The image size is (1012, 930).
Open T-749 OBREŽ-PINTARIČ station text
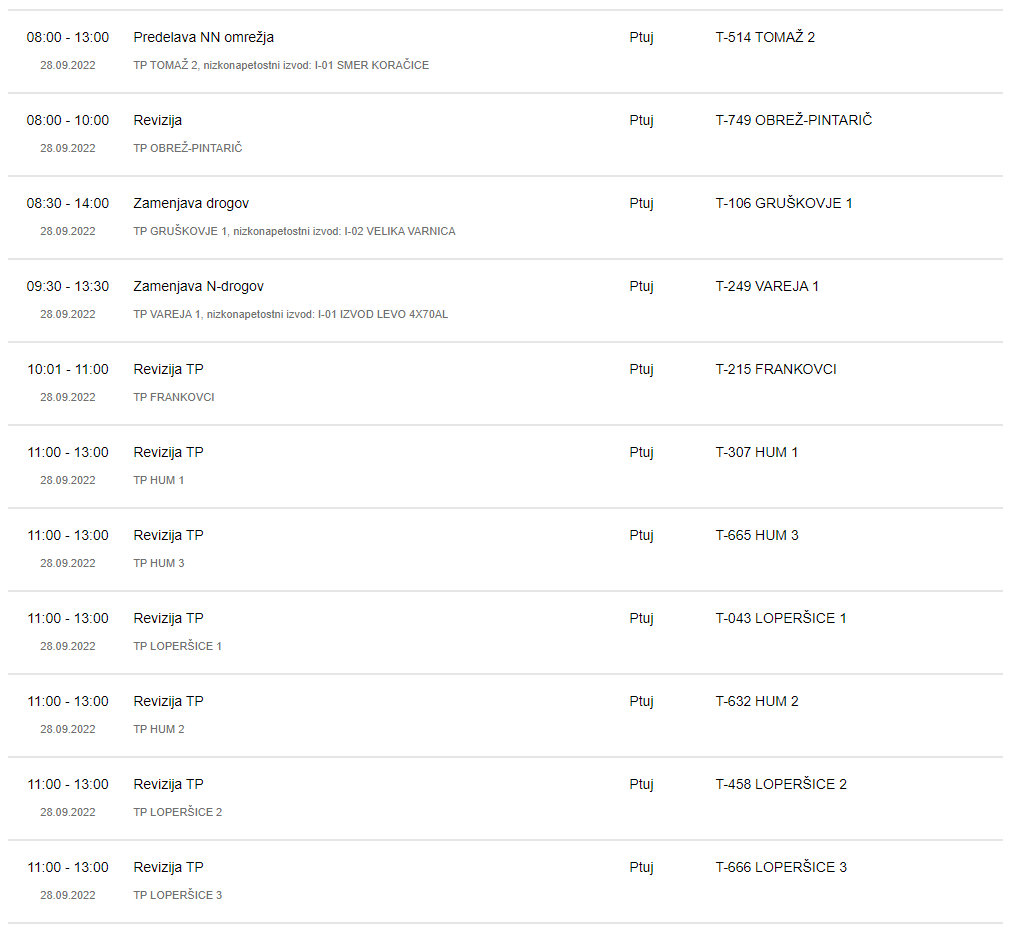(x=793, y=120)
